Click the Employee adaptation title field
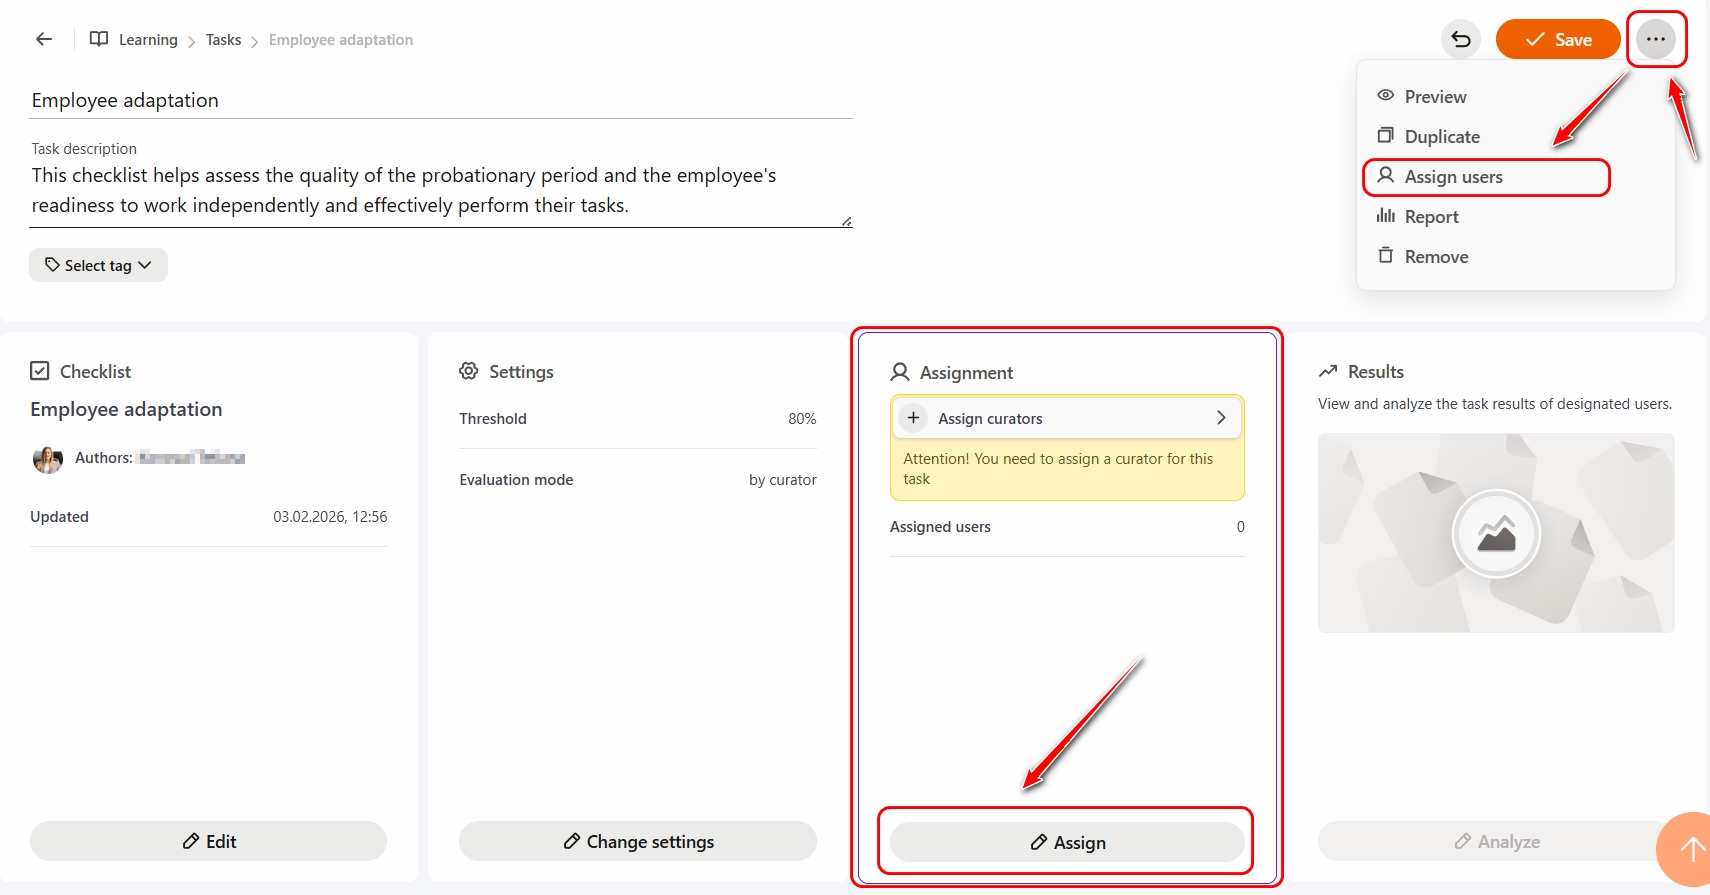Screen dimensions: 1710x895 440,101
